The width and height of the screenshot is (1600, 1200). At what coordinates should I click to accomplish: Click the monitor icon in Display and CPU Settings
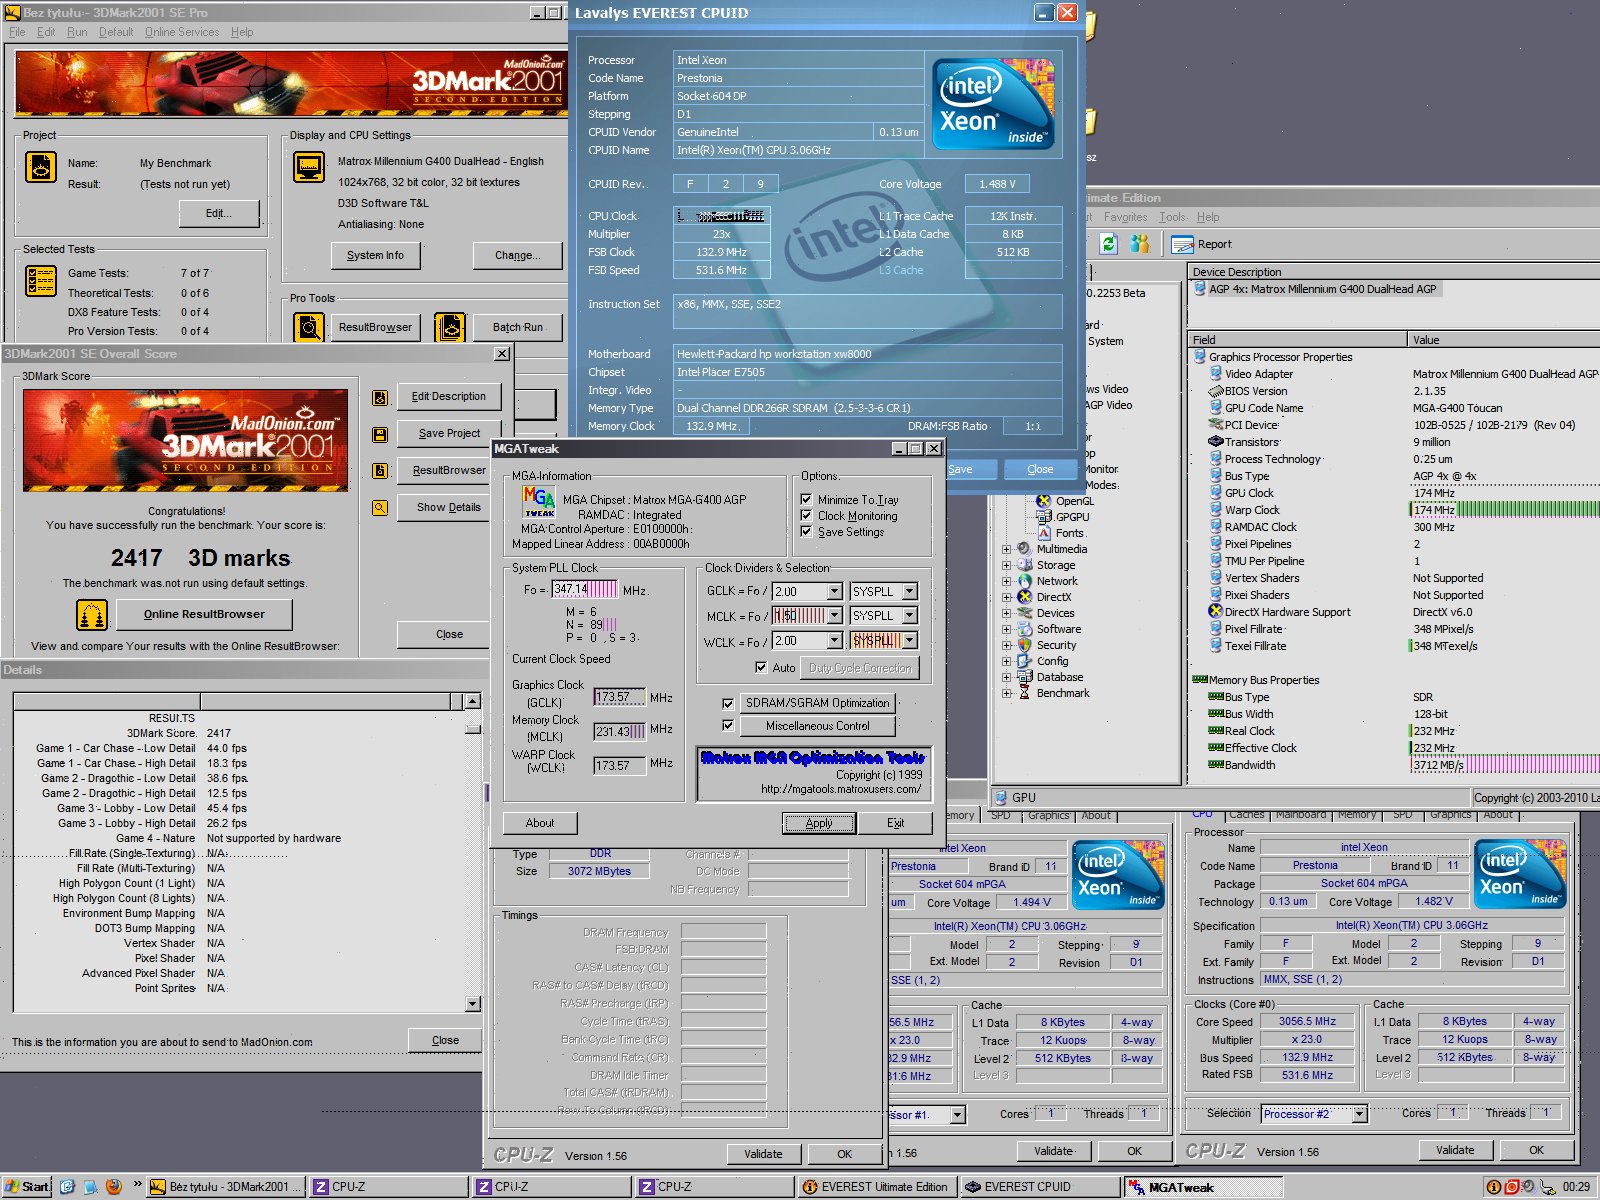[309, 167]
